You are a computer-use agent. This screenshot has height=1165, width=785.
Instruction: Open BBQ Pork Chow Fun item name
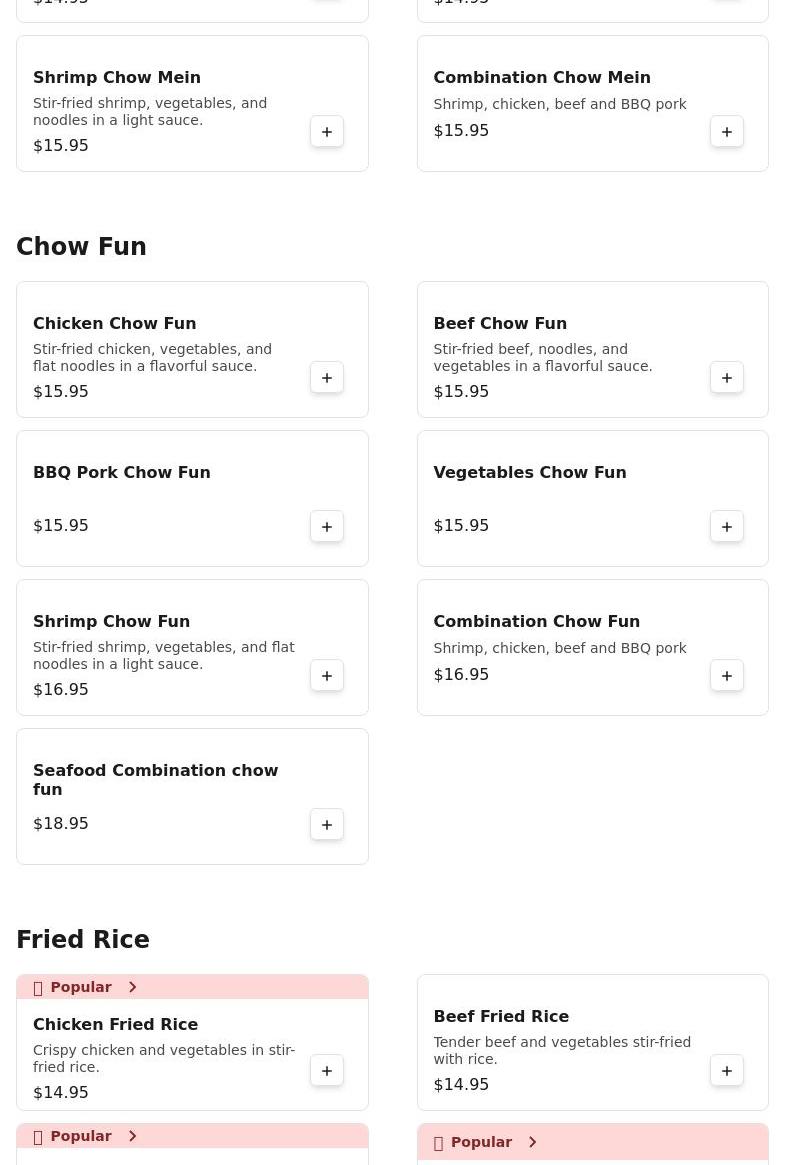click(x=121, y=473)
